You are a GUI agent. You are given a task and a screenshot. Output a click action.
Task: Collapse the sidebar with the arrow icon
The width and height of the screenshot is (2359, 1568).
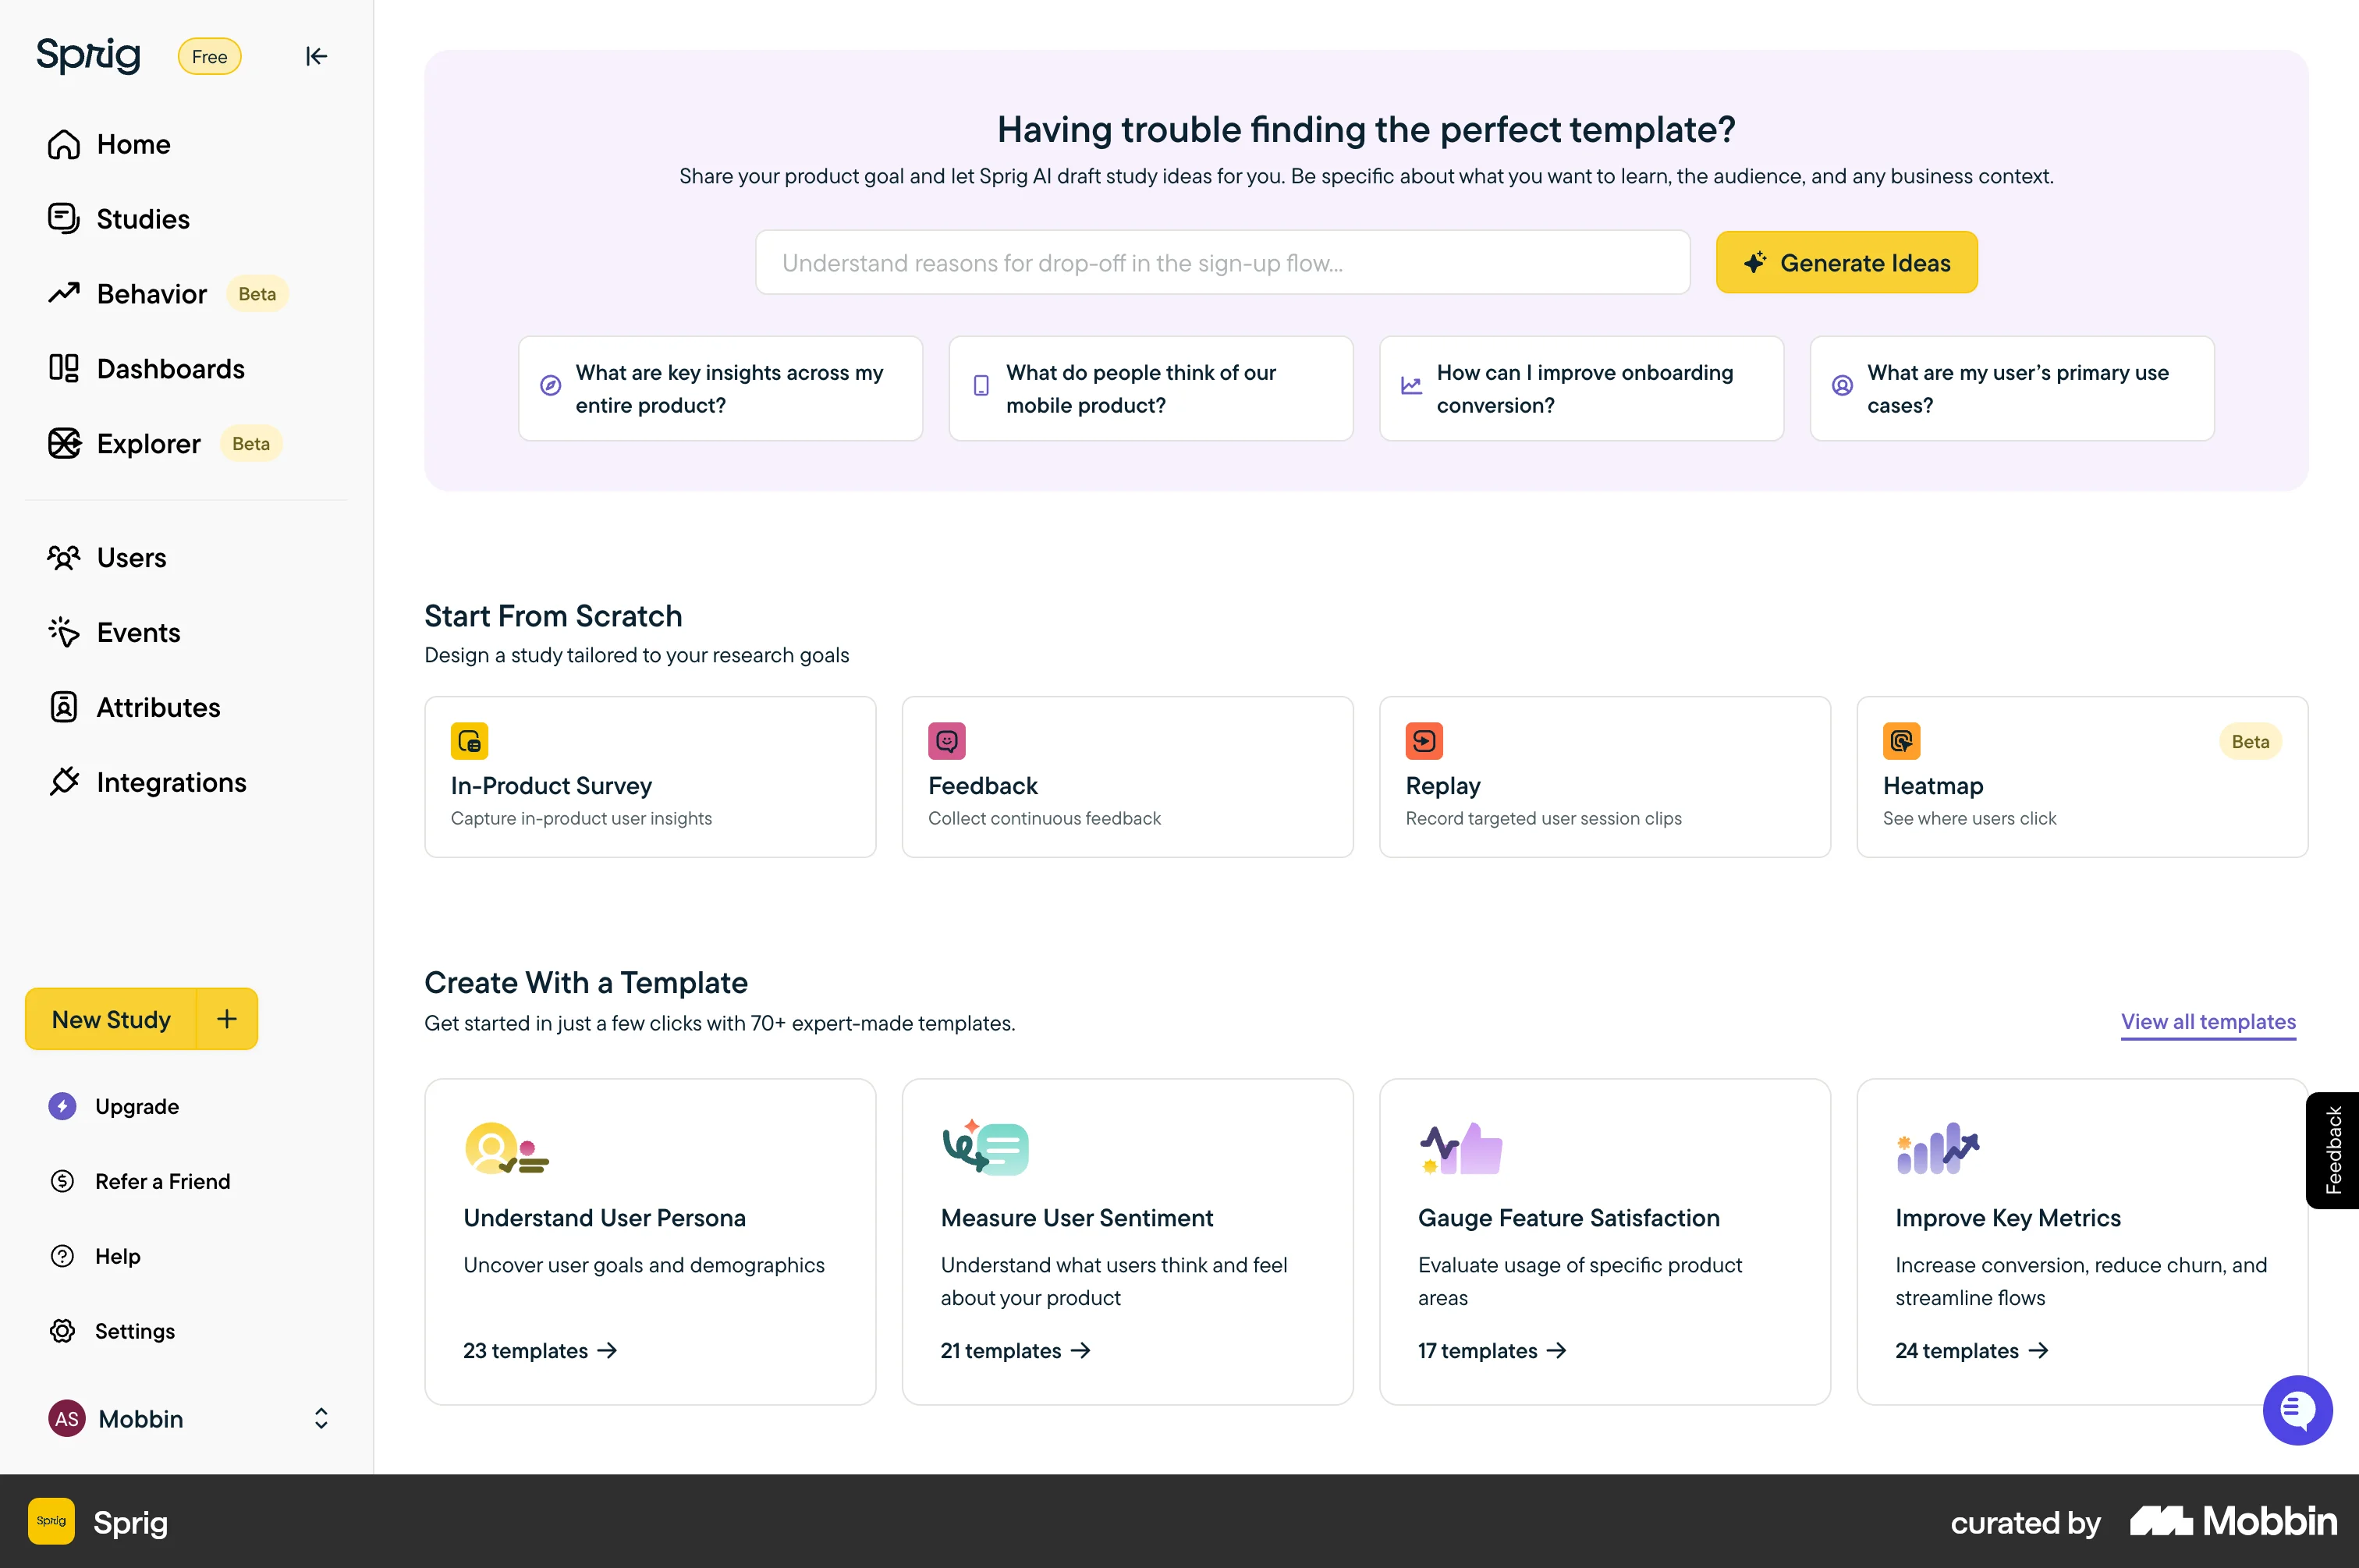coord(316,56)
